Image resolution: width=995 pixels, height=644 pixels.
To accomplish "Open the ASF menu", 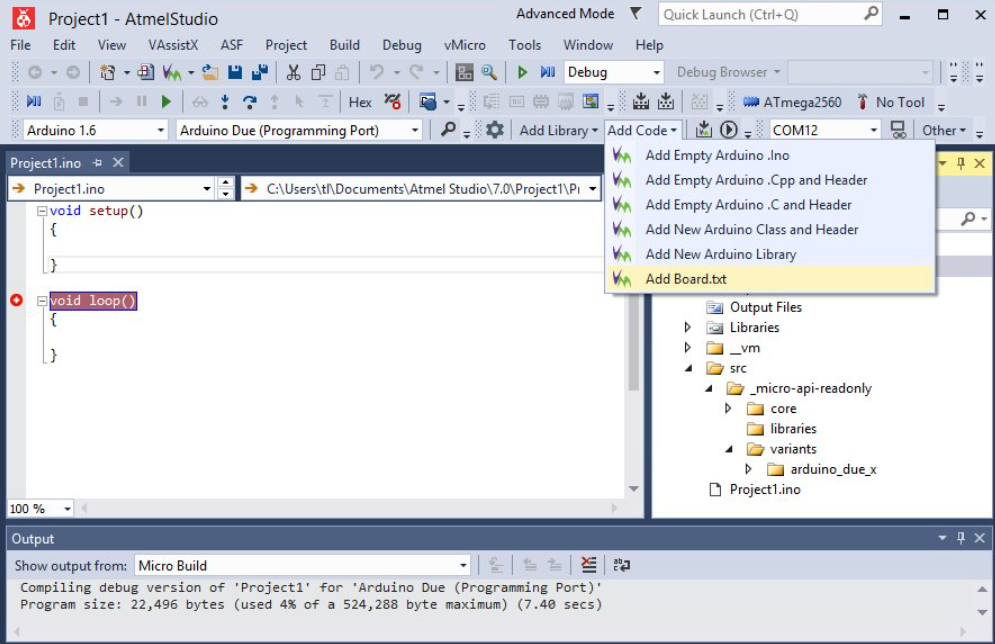I will 232,45.
